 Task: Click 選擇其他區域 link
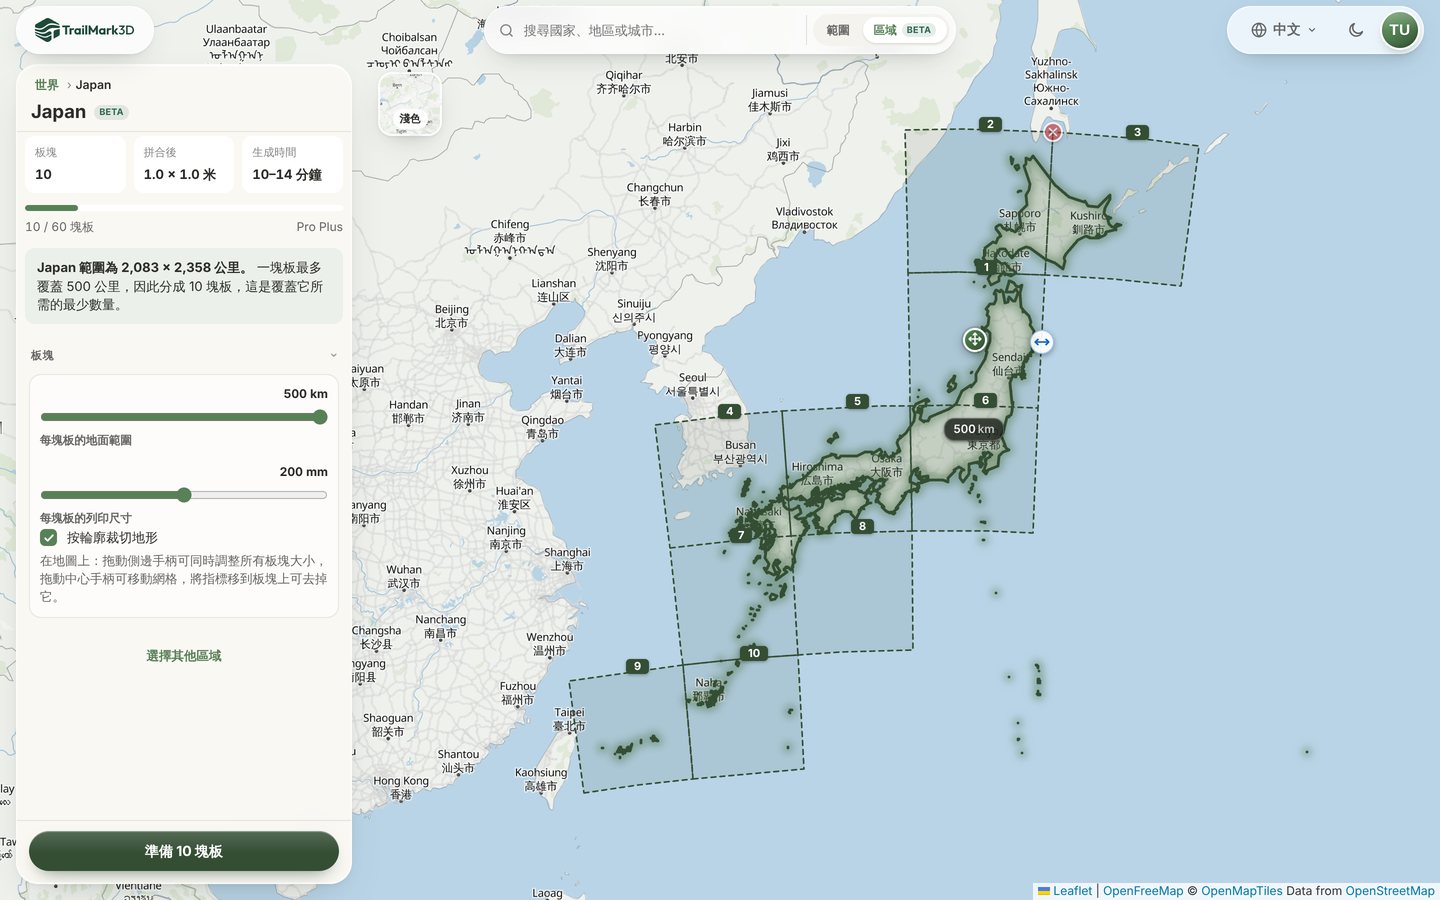(184, 656)
